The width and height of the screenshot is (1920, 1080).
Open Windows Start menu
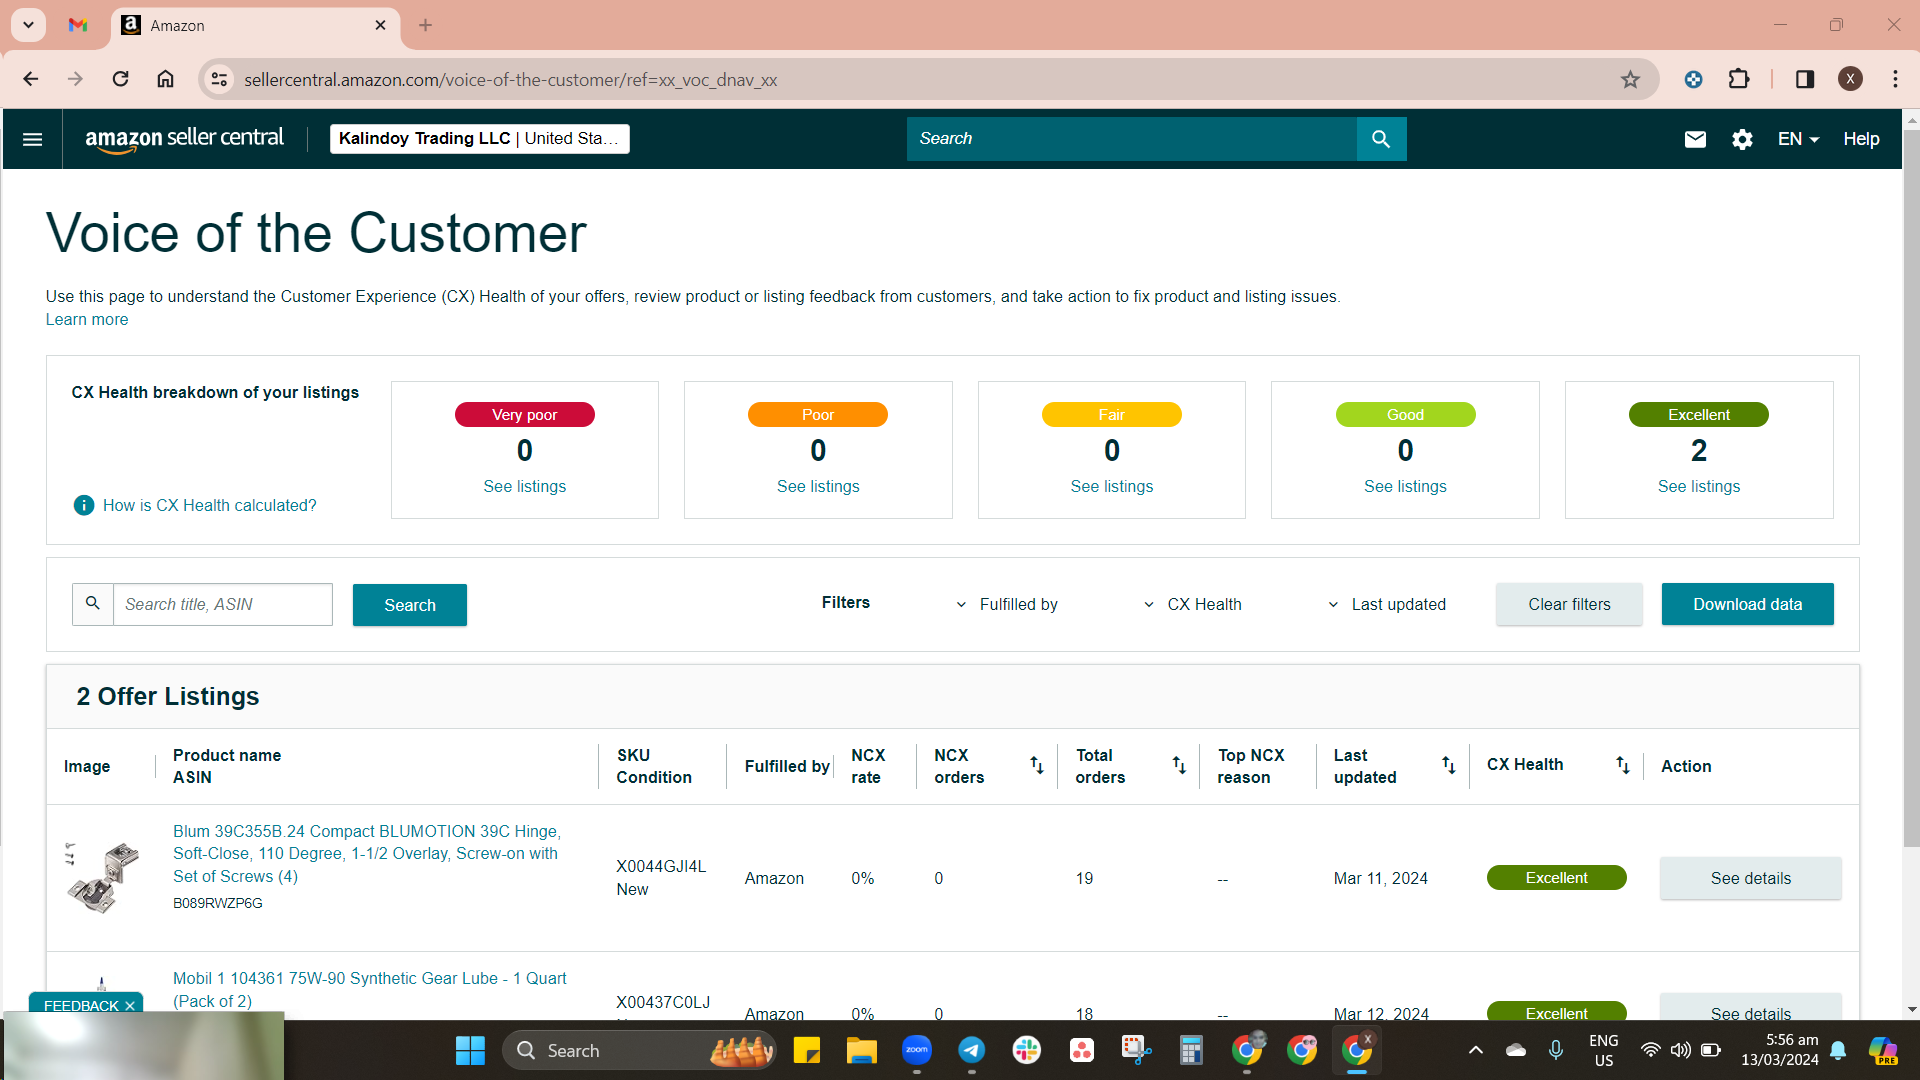[470, 1050]
